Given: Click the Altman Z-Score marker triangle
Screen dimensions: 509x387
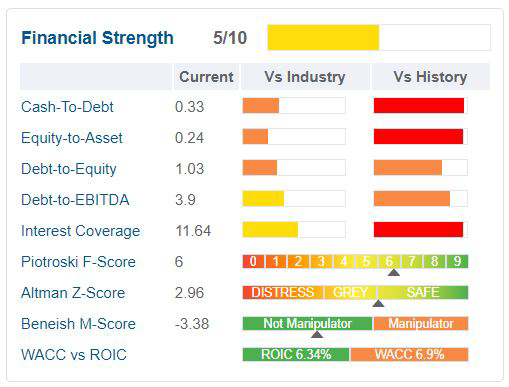Looking at the screenshot, I should coord(378,303).
